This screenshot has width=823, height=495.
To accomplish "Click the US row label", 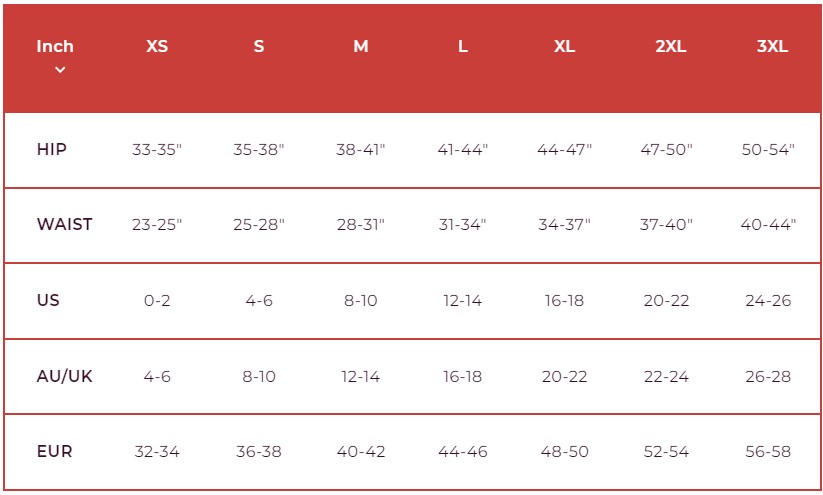I will pyautogui.click(x=48, y=300).
